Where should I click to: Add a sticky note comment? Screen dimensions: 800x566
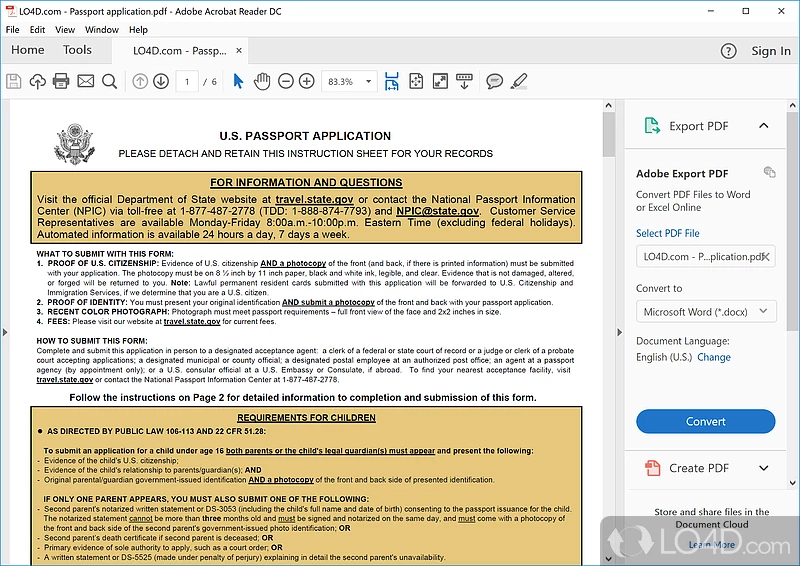tap(494, 81)
